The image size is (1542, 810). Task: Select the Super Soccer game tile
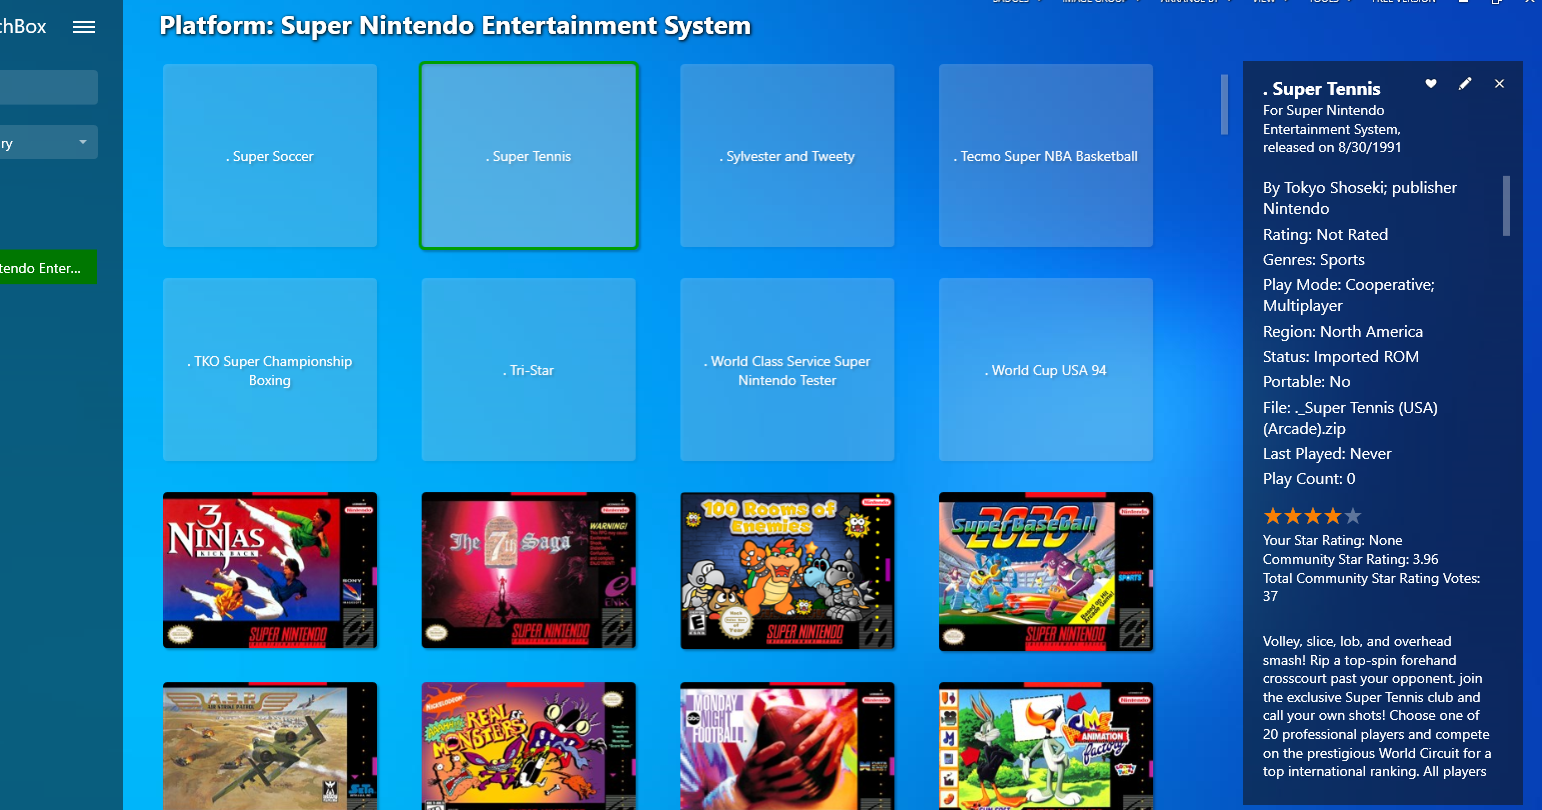pyautogui.click(x=270, y=156)
